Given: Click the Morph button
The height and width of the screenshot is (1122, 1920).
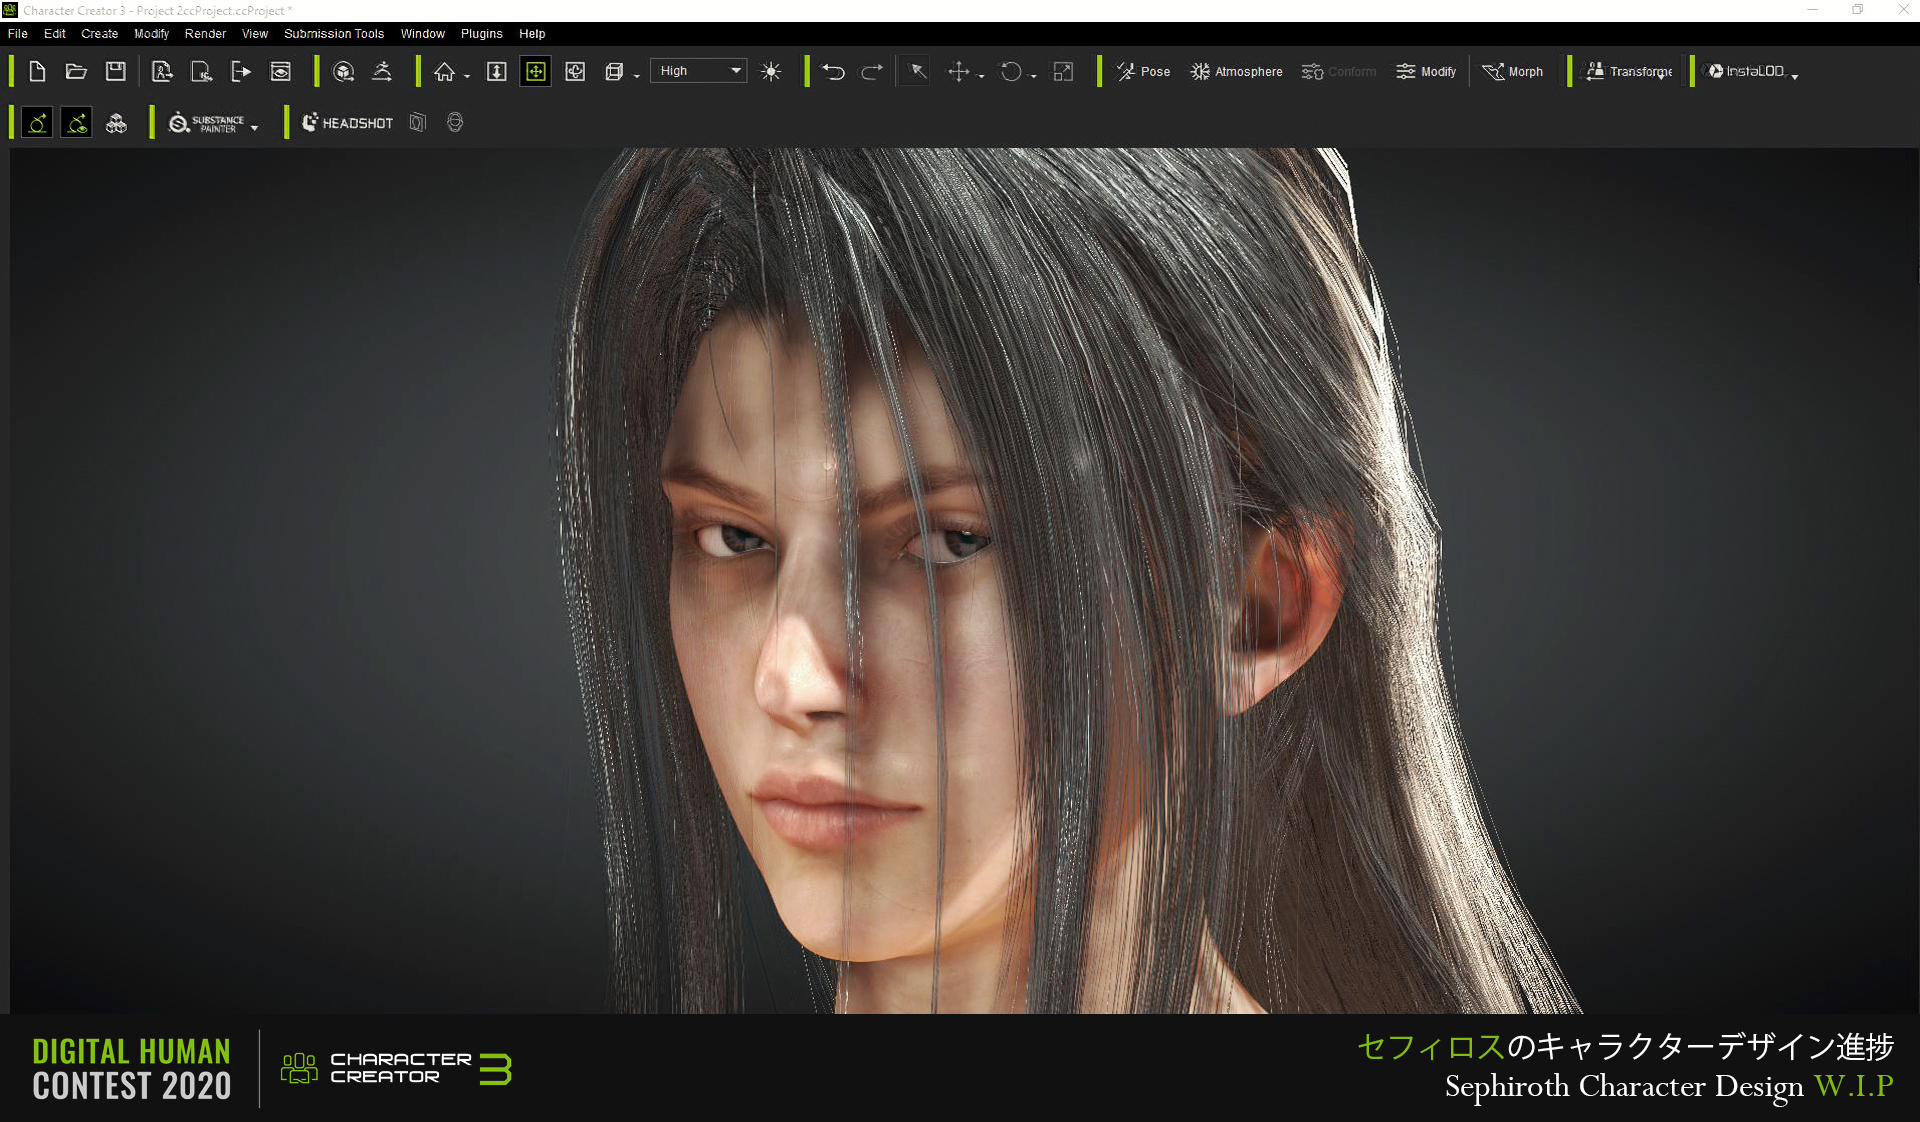Looking at the screenshot, I should pyautogui.click(x=1513, y=72).
